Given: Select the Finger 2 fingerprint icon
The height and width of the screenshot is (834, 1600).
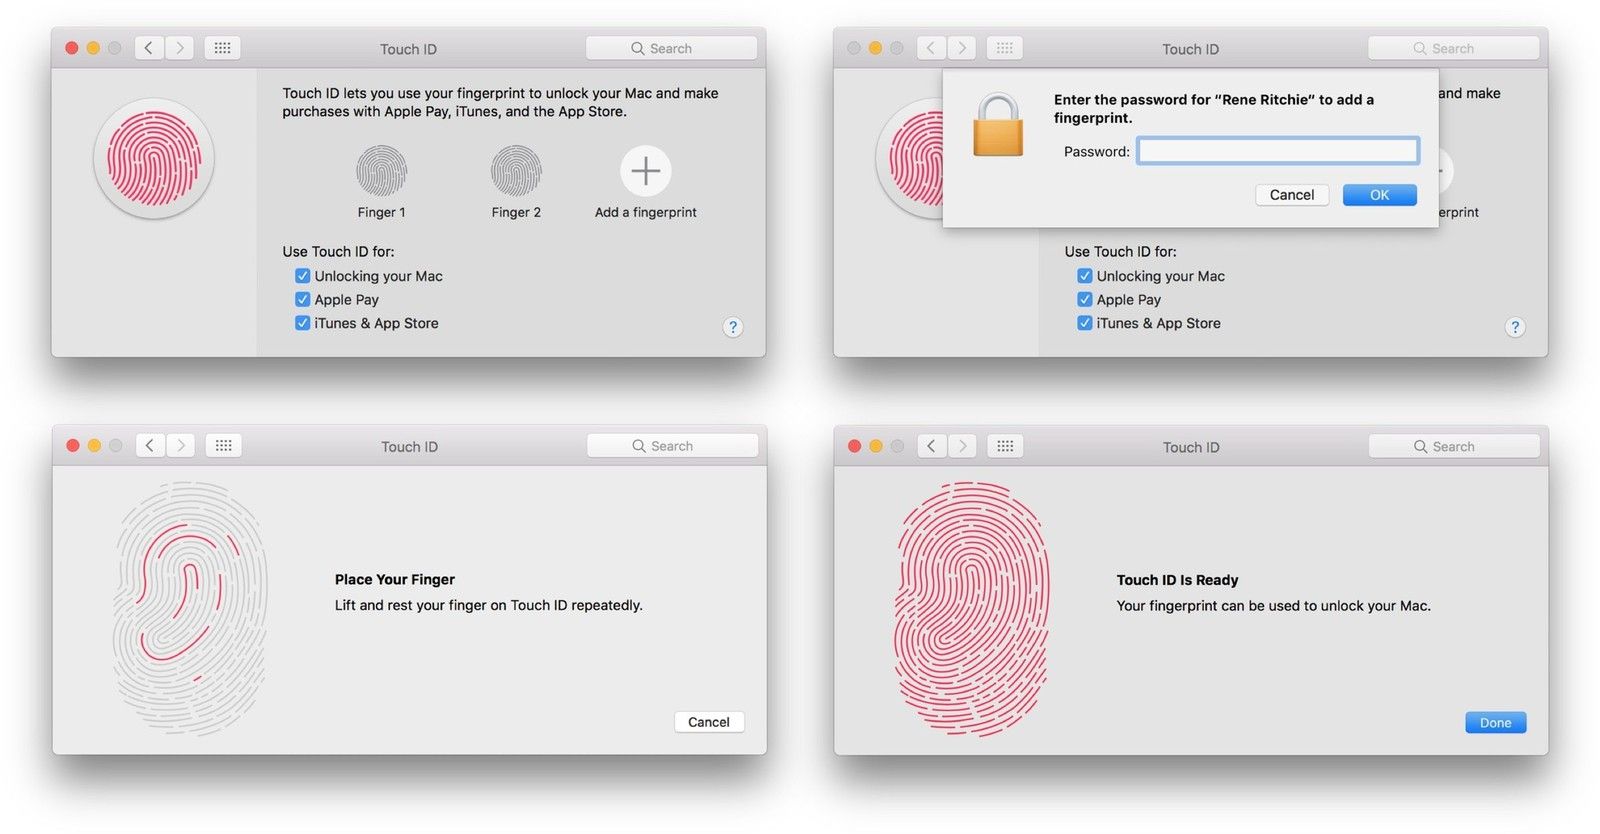Looking at the screenshot, I should (x=516, y=171).
